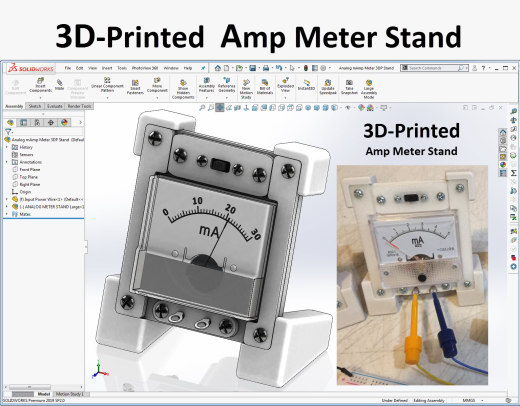Expand the Input Power Wire component
This screenshot has width=520, height=406.
pyautogui.click(x=7, y=199)
